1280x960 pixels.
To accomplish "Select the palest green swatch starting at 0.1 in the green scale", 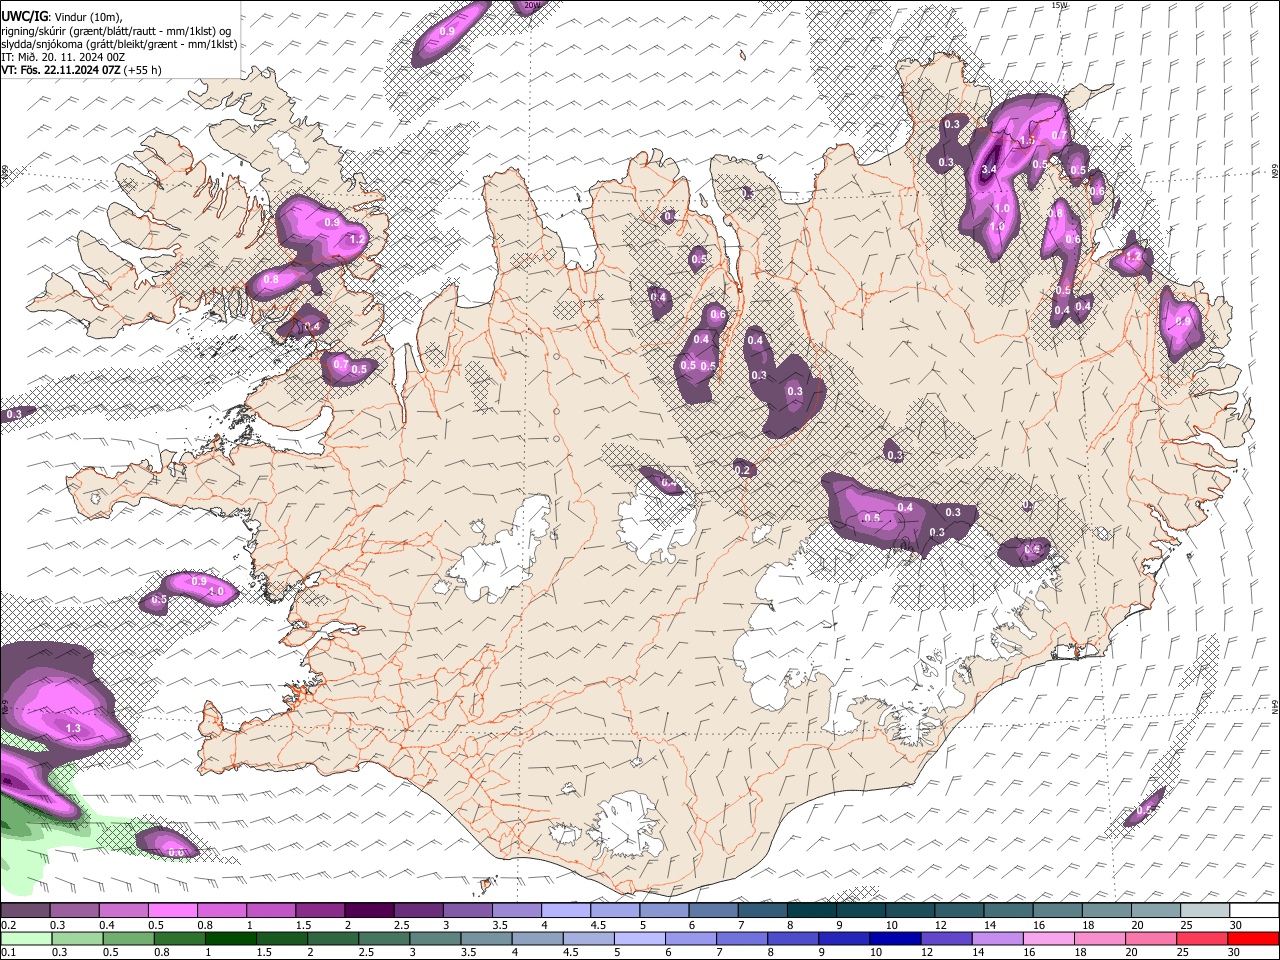I will coord(25,938).
